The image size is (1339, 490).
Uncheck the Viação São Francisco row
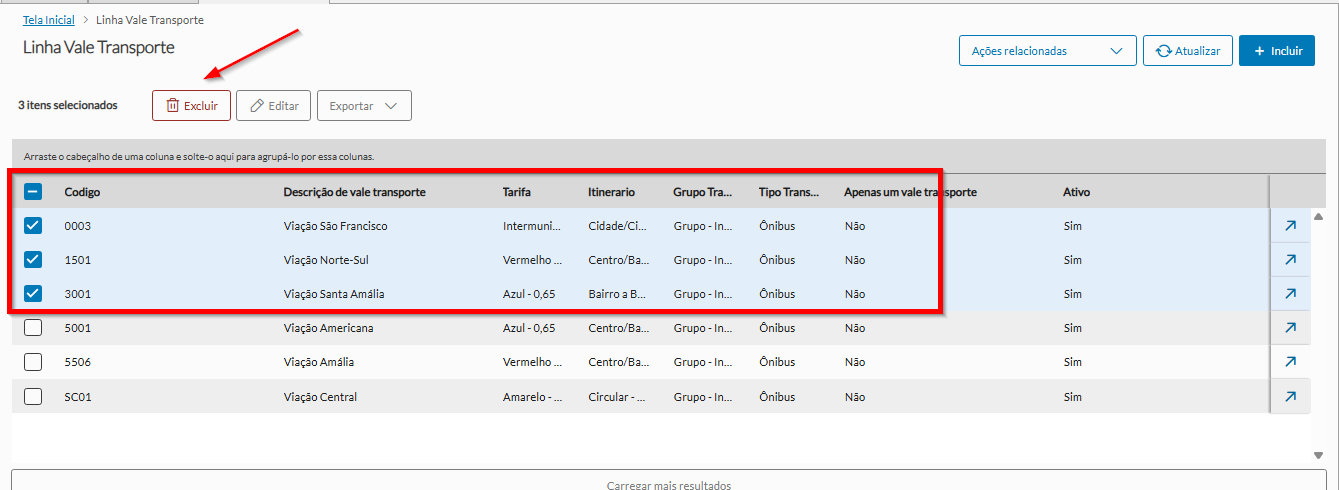[33, 226]
